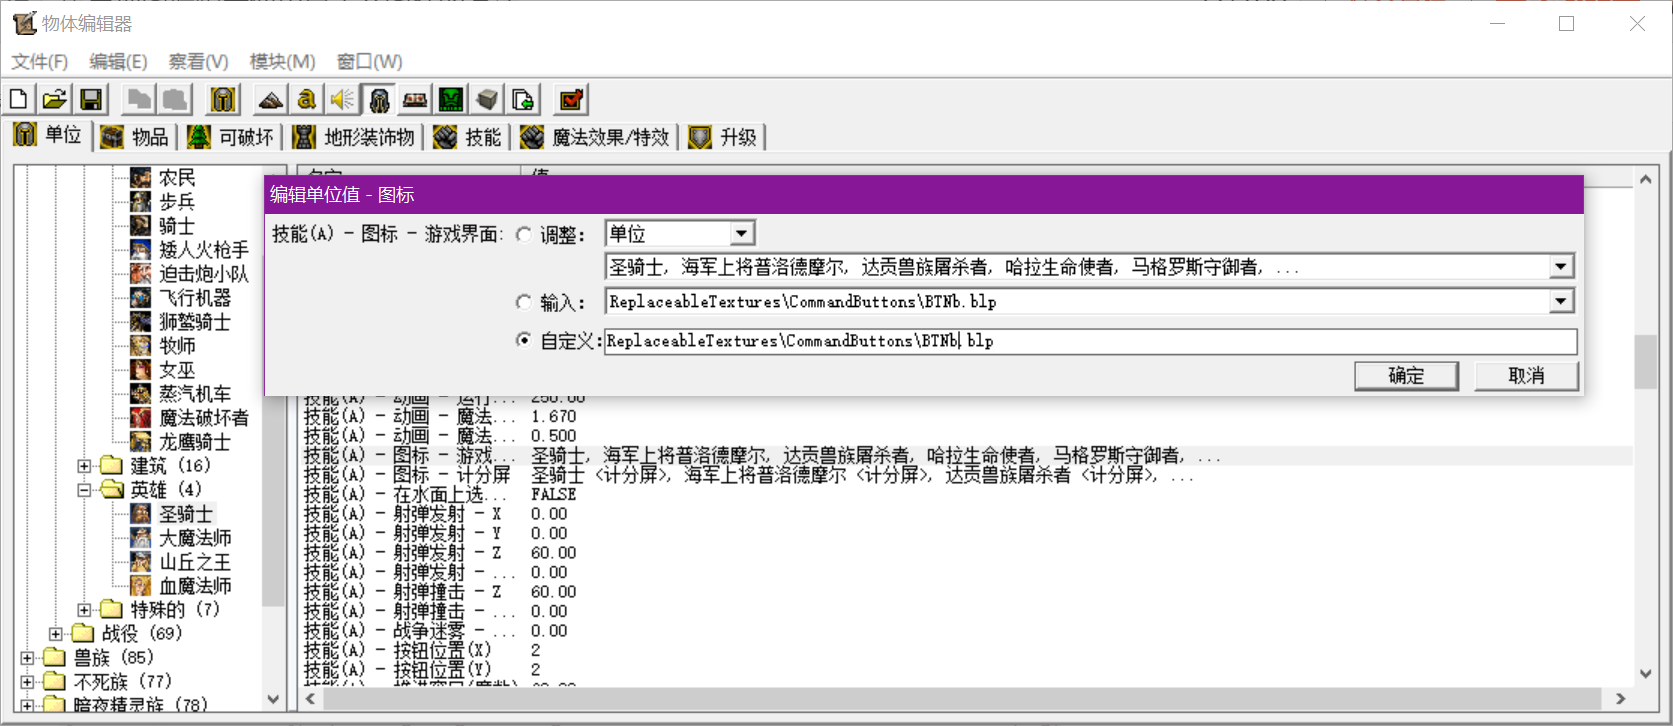Image resolution: width=1673 pixels, height=726 pixels.
Task: Select the 调整 radio button
Action: coord(524,235)
